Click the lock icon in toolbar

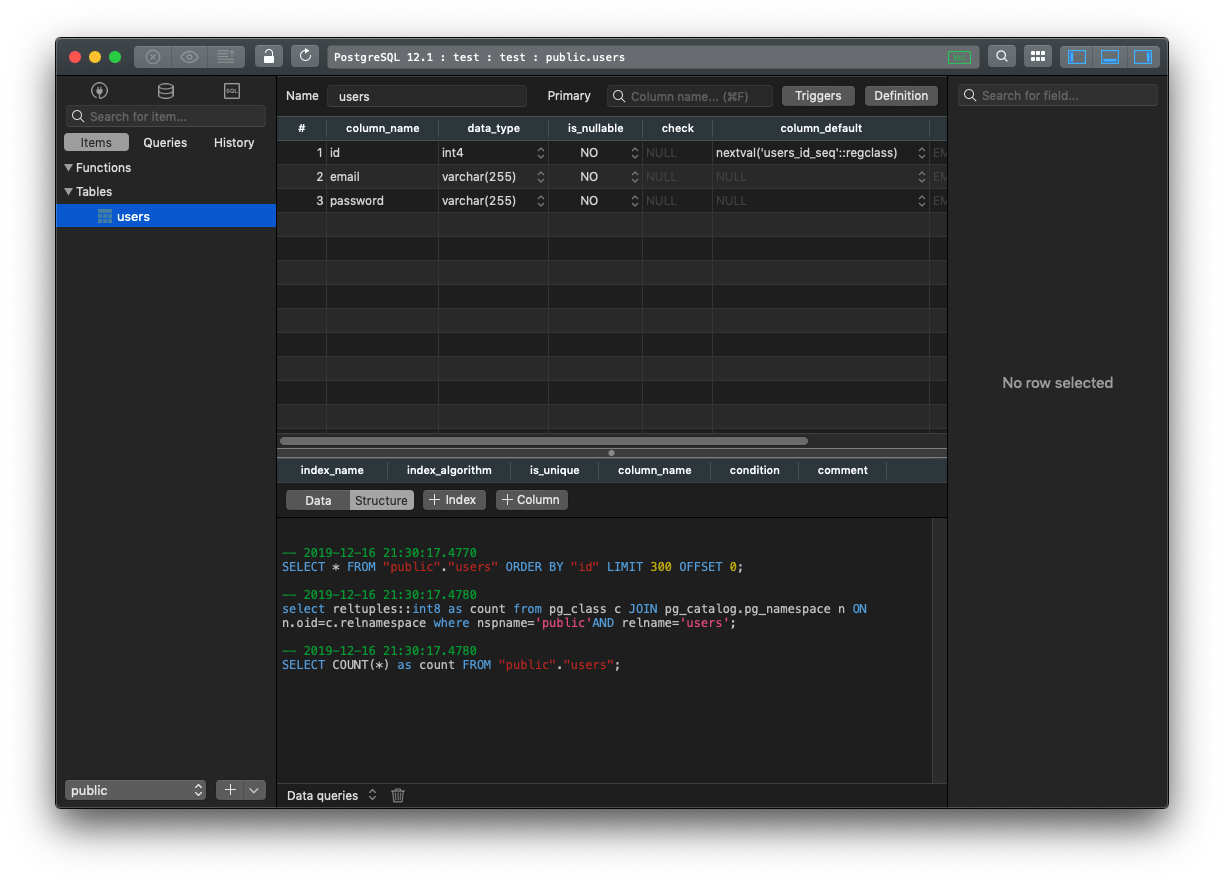269,57
